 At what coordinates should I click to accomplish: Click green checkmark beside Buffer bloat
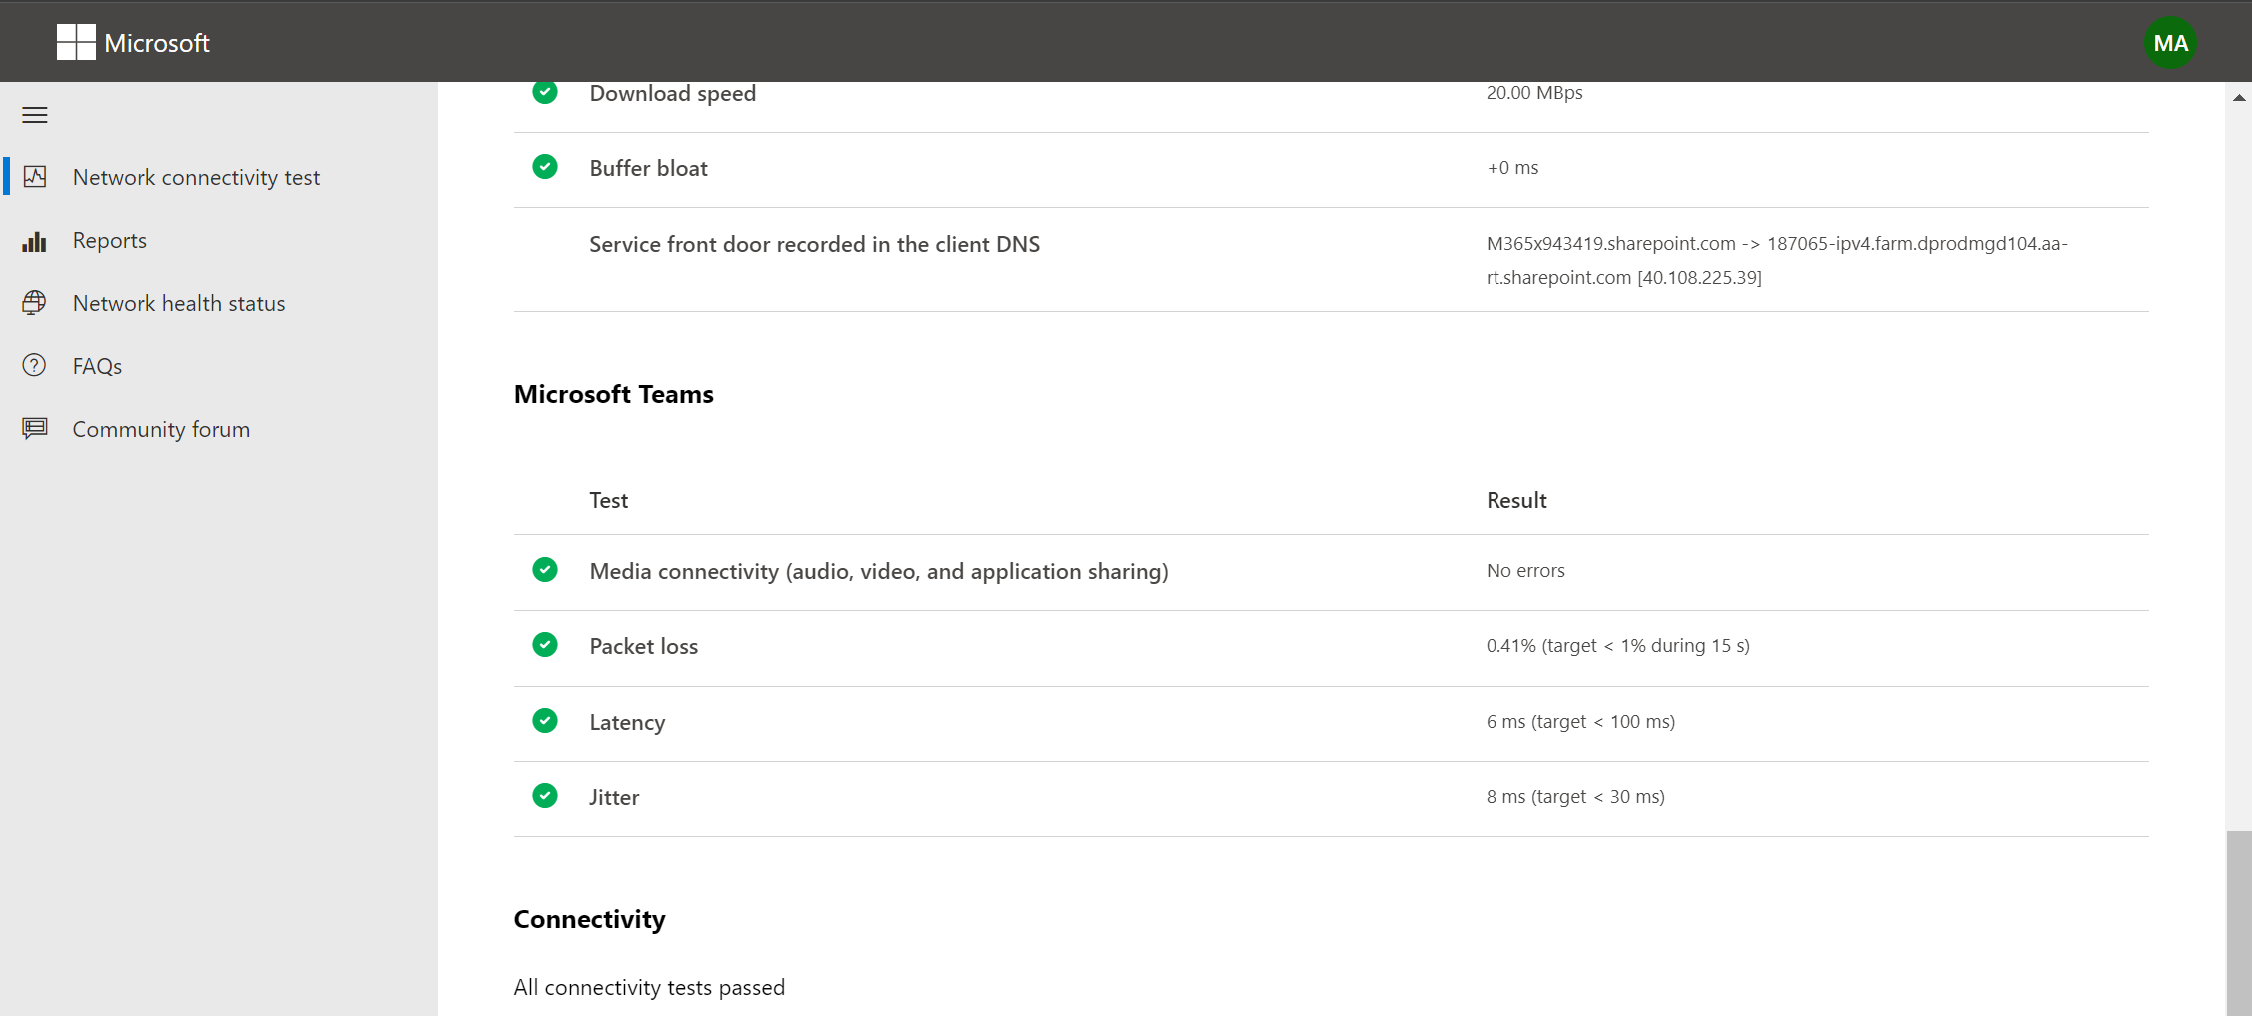click(x=545, y=167)
